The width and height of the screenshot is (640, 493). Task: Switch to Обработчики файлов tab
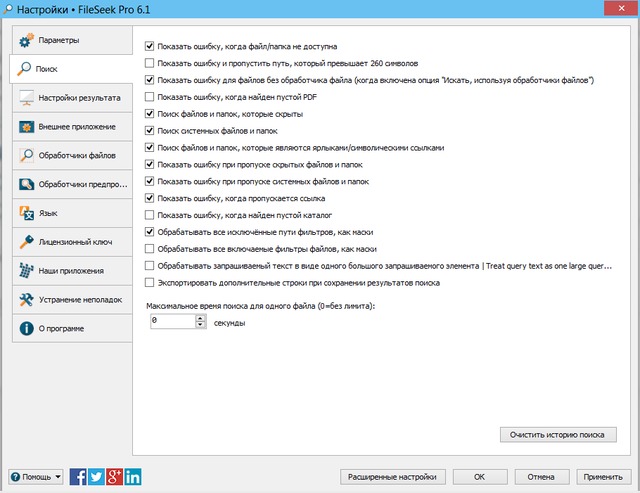(72, 155)
